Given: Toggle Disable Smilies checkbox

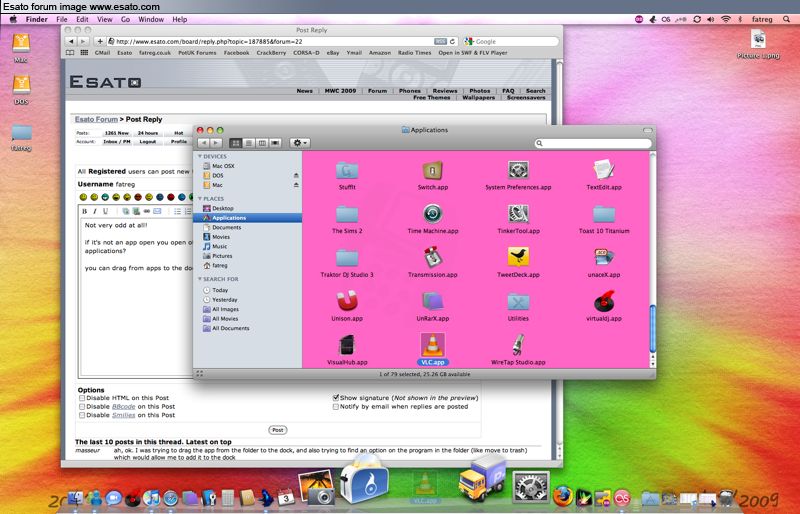Looking at the screenshot, I should (x=82, y=415).
